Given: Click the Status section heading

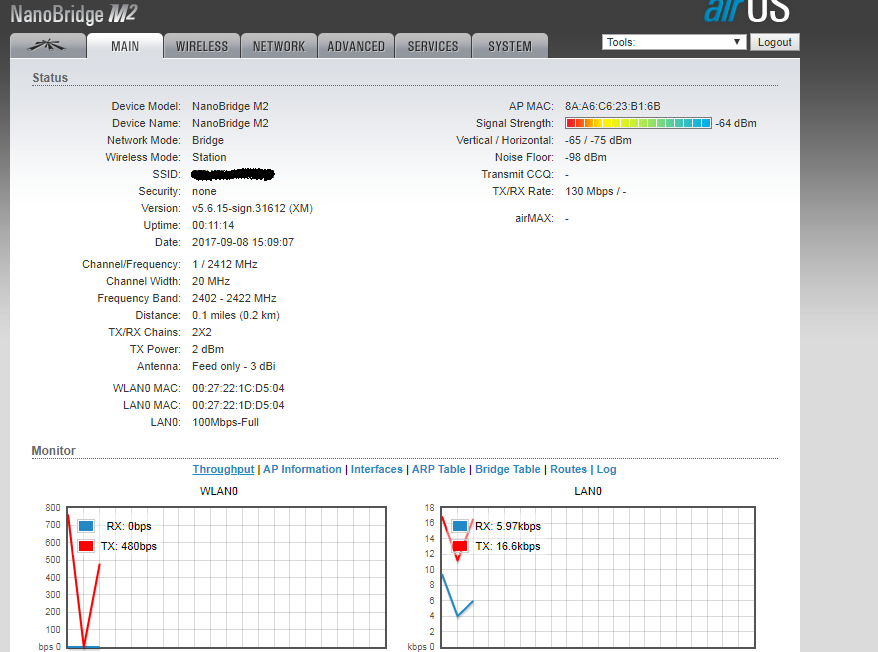Looking at the screenshot, I should click(50, 78).
